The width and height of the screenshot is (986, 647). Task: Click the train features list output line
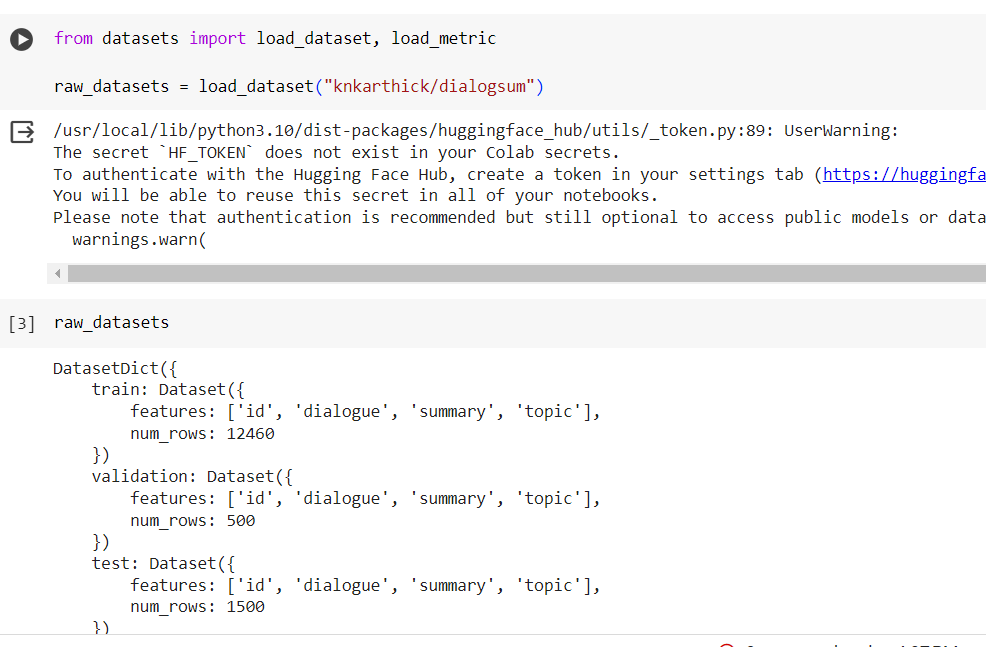(x=365, y=411)
